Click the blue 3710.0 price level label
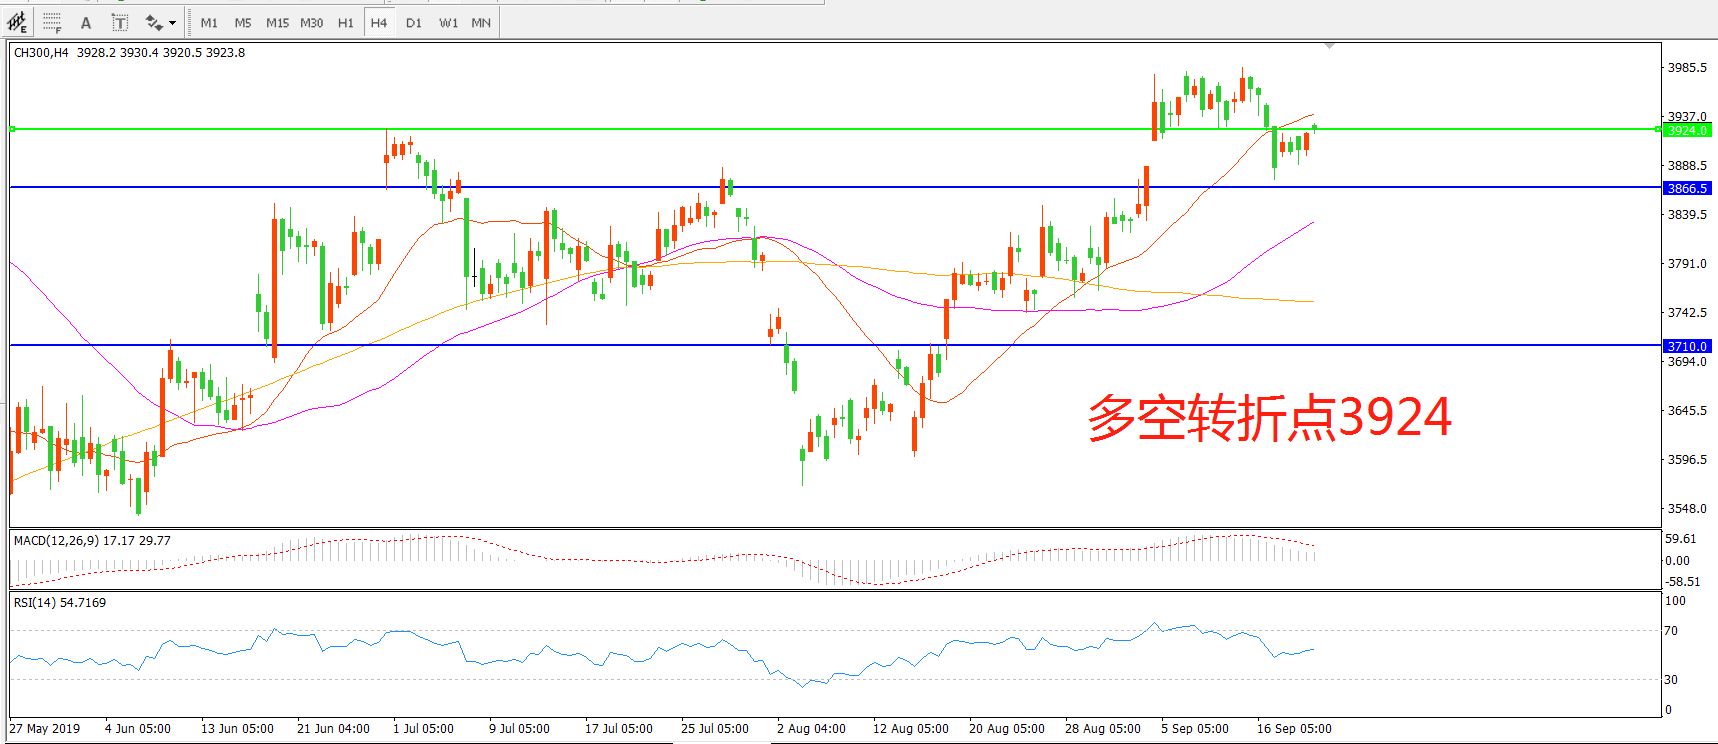The height and width of the screenshot is (744, 1718). [x=1687, y=346]
